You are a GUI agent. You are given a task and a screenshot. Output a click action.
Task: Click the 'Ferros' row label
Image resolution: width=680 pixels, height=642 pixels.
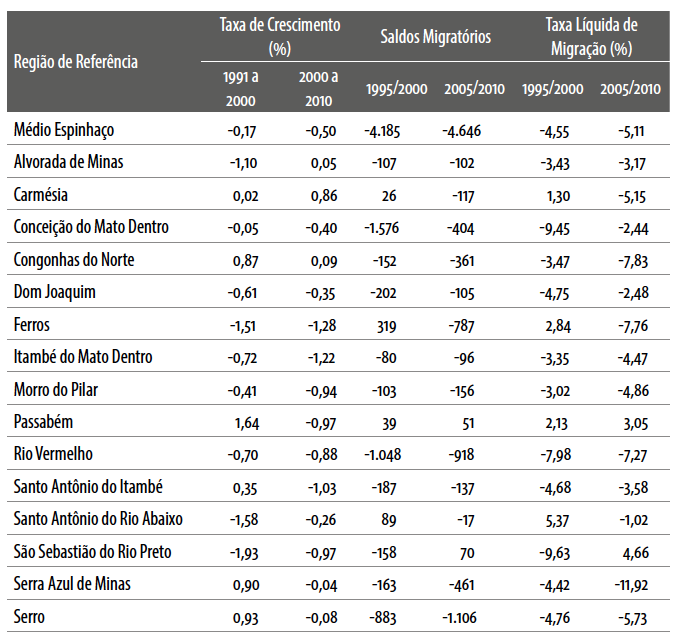click(33, 325)
